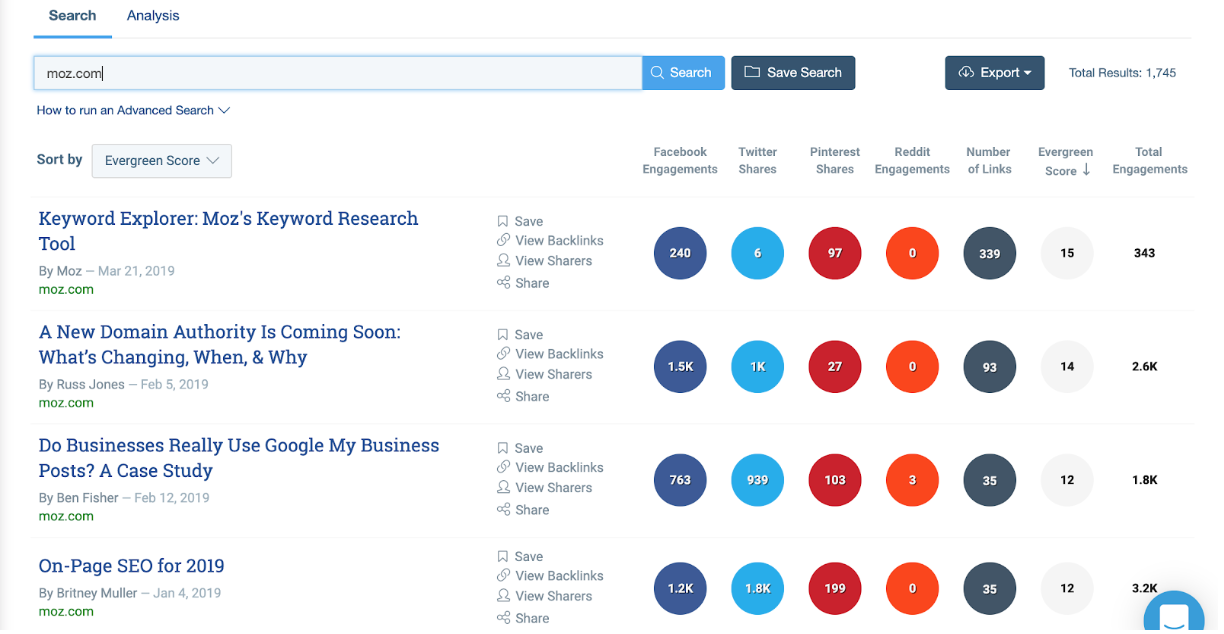The height and width of the screenshot is (634, 1224).
Task: Click the cloud download icon in Export
Action: [x=966, y=72]
